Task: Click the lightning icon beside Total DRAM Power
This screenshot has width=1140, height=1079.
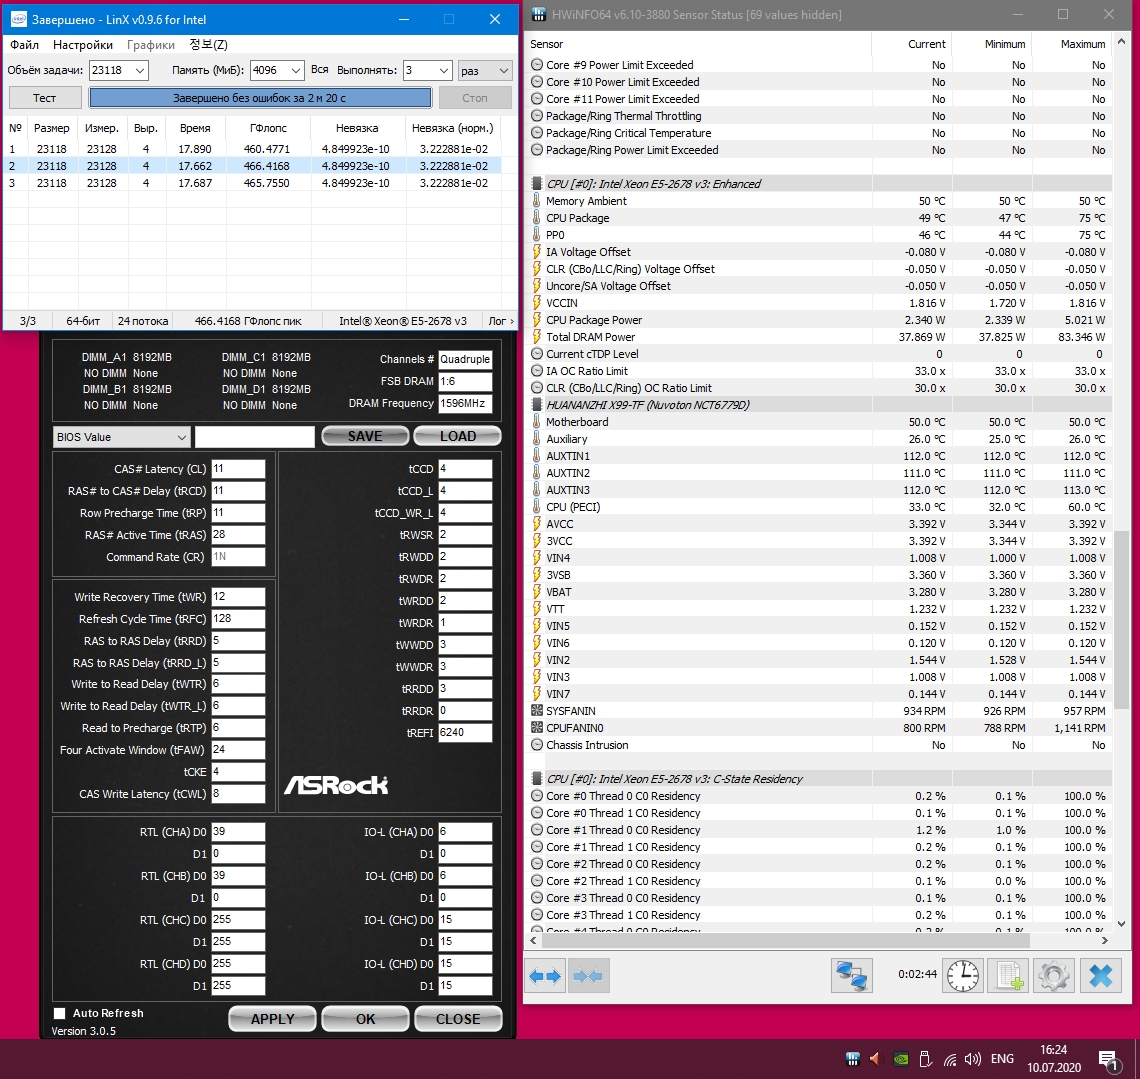Action: click(x=537, y=337)
